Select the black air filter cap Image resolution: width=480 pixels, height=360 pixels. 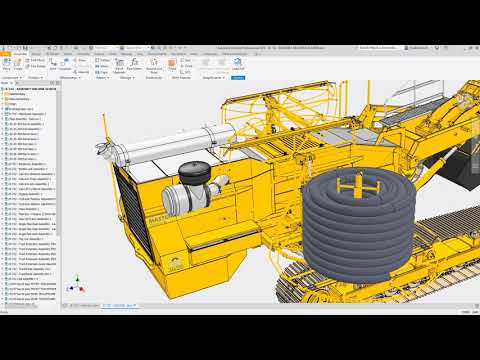pyautogui.click(x=195, y=172)
